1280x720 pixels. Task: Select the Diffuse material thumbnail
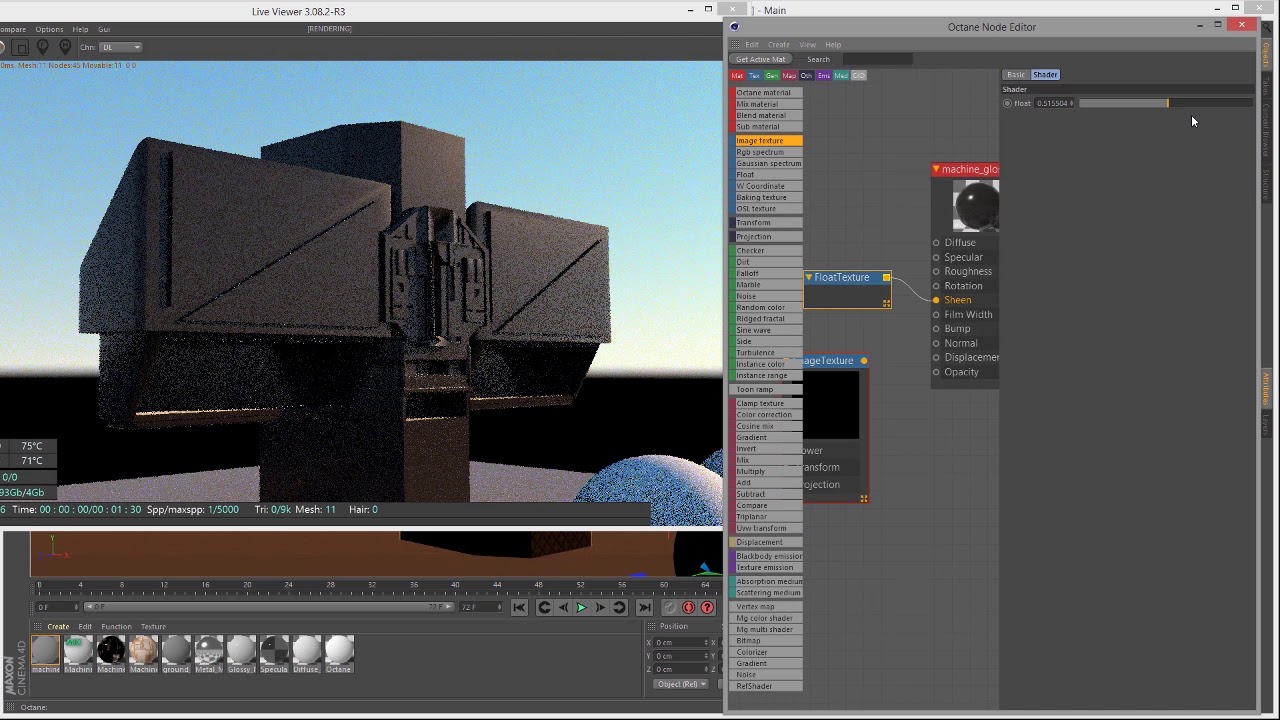(306, 651)
